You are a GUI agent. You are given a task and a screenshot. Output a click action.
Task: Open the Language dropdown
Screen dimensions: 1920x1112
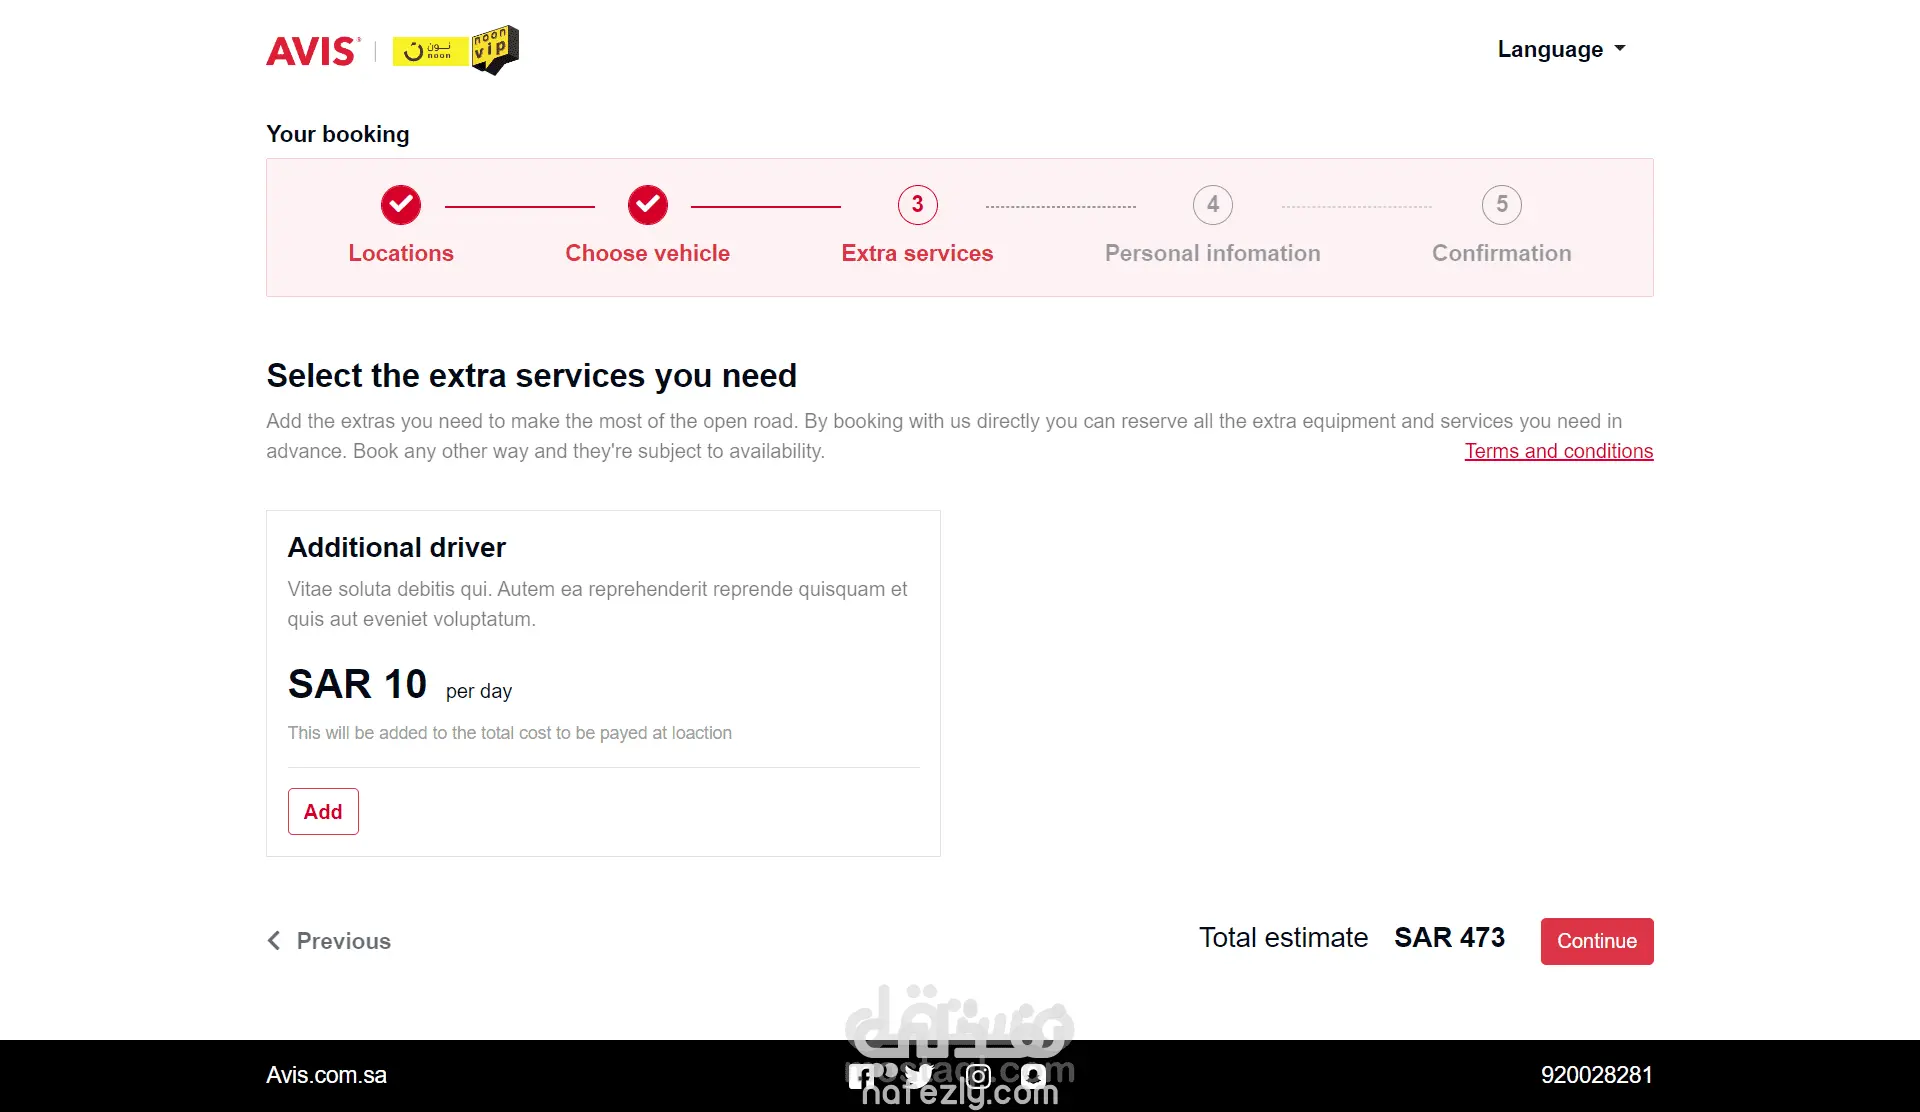point(1561,49)
